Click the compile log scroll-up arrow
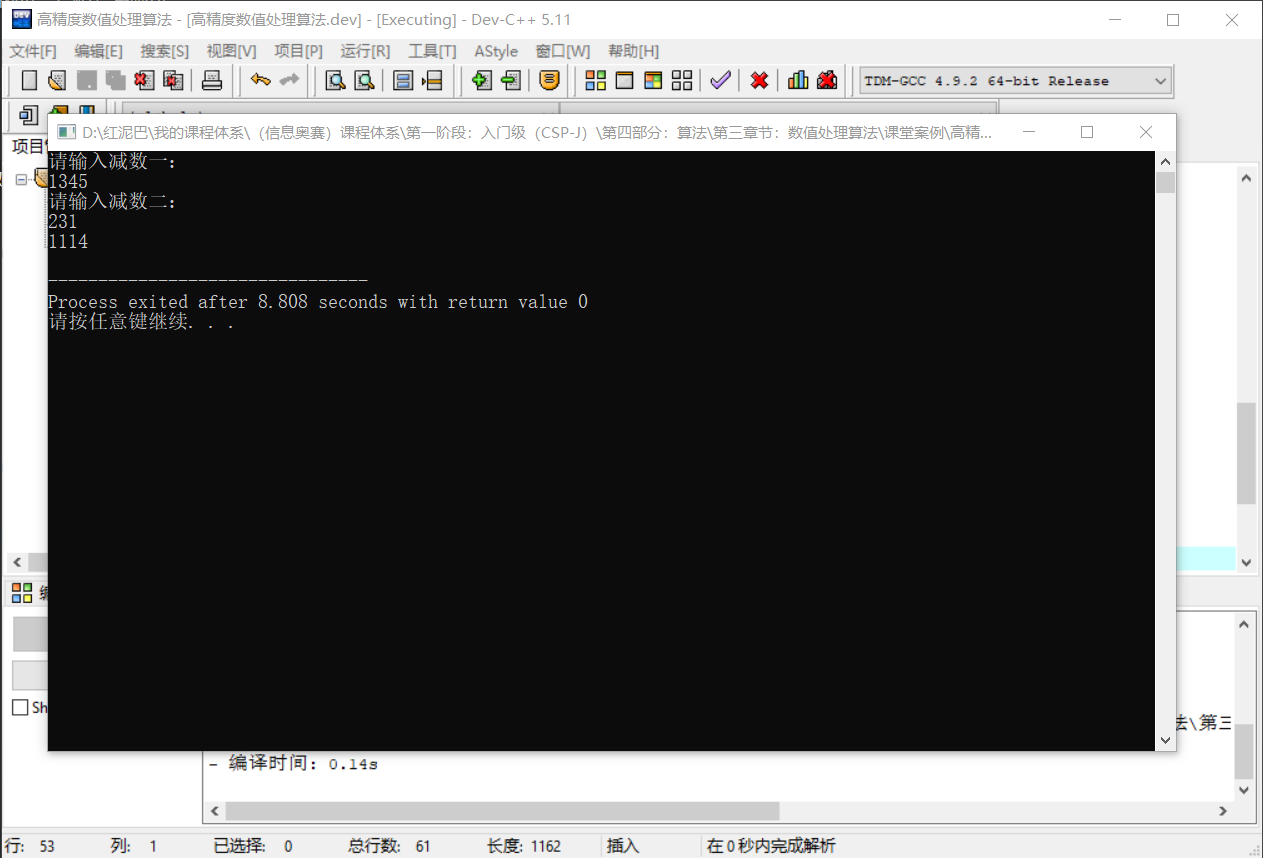The width and height of the screenshot is (1263, 858). click(1244, 624)
